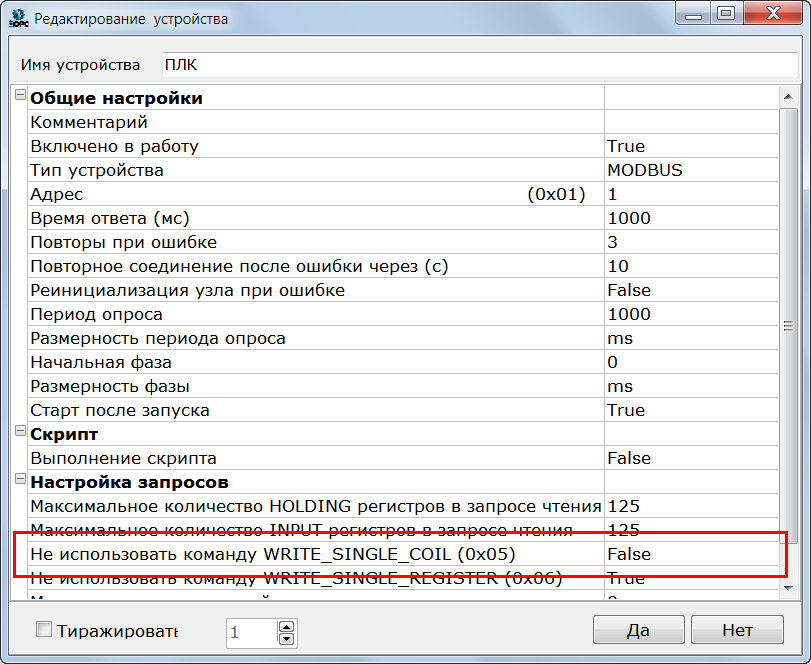This screenshot has width=811, height=664.
Task: Select the Размерность периода опроса value ms
Action: [690, 338]
